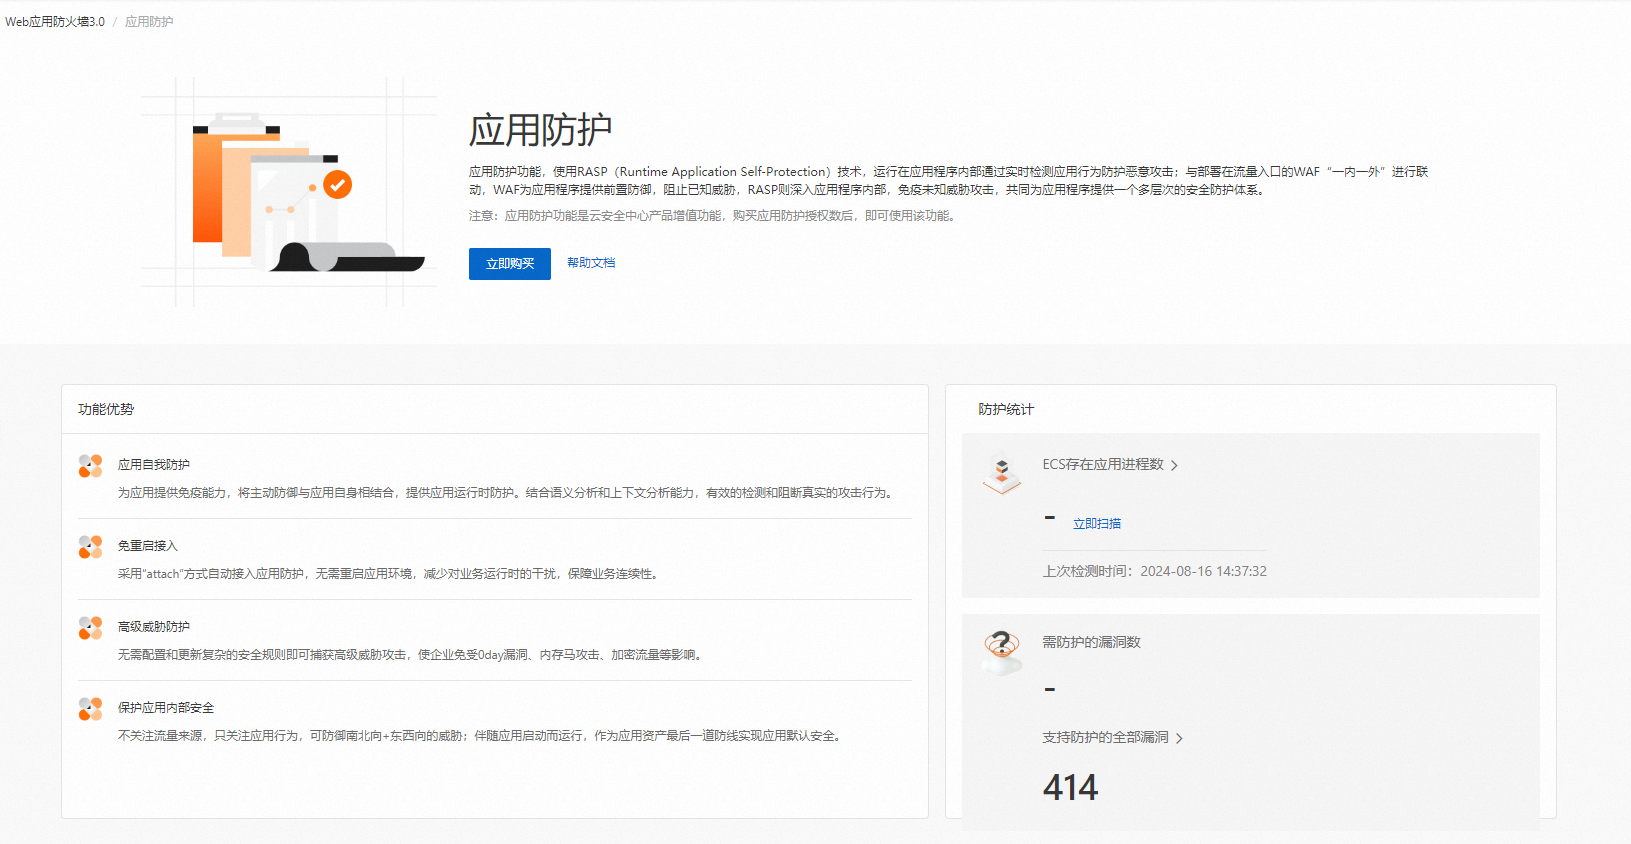The image size is (1631, 844).
Task: Click the 免重启接入 feature icon
Action: [91, 547]
